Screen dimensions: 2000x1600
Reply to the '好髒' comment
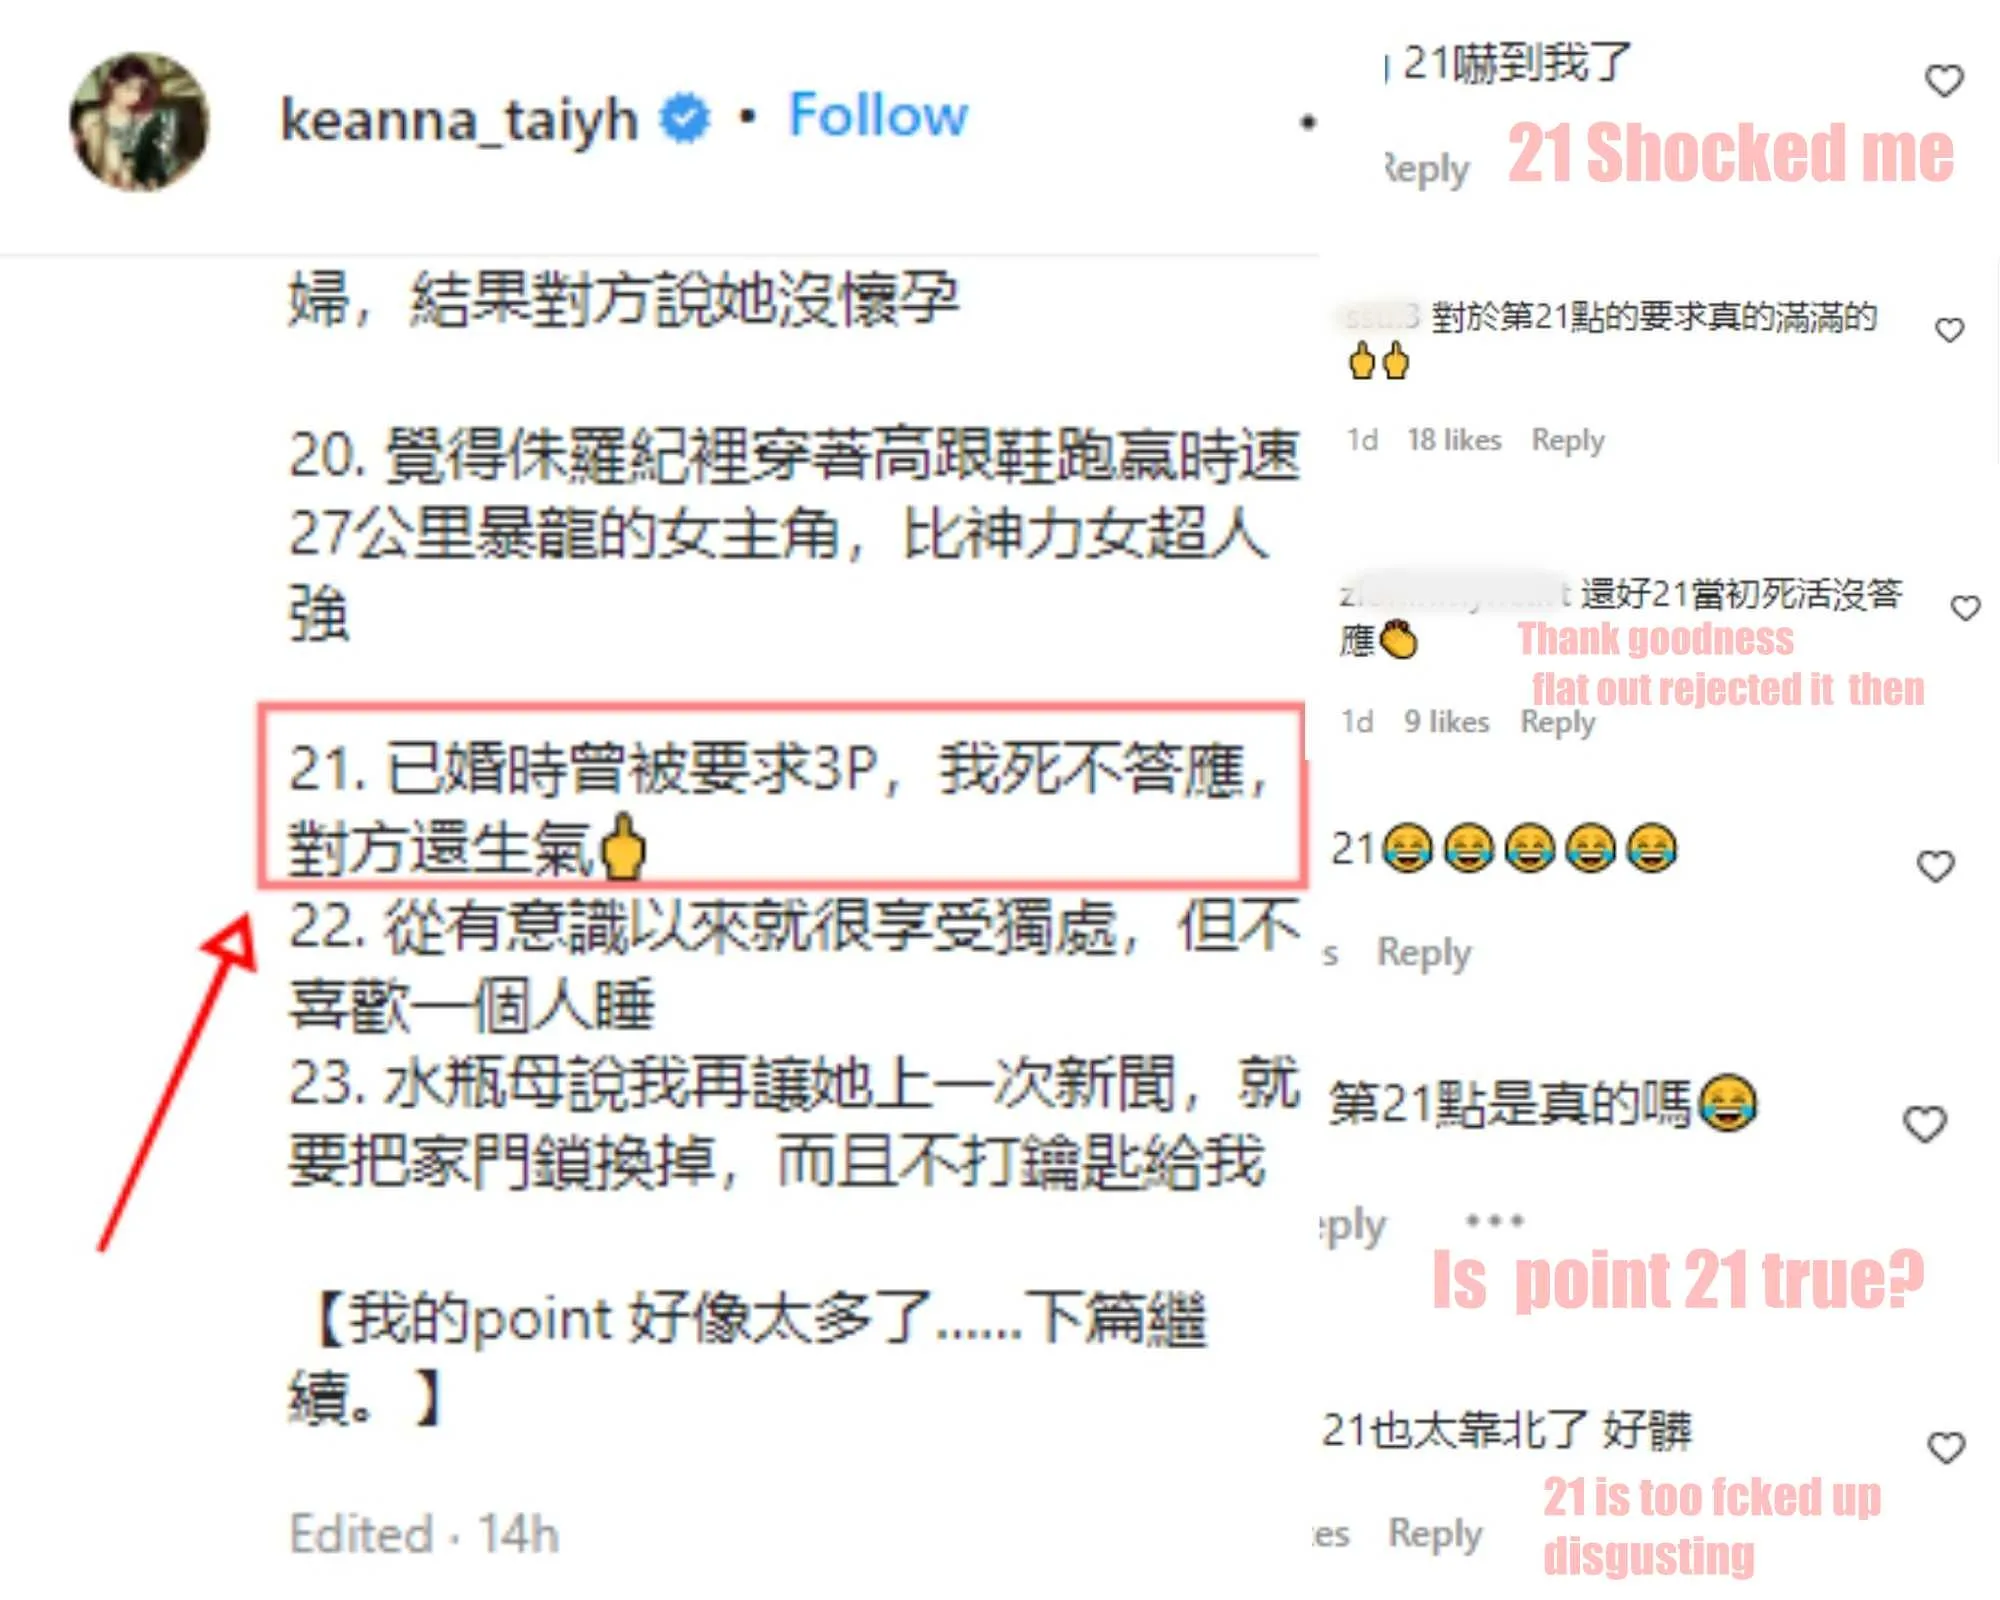[1435, 1534]
